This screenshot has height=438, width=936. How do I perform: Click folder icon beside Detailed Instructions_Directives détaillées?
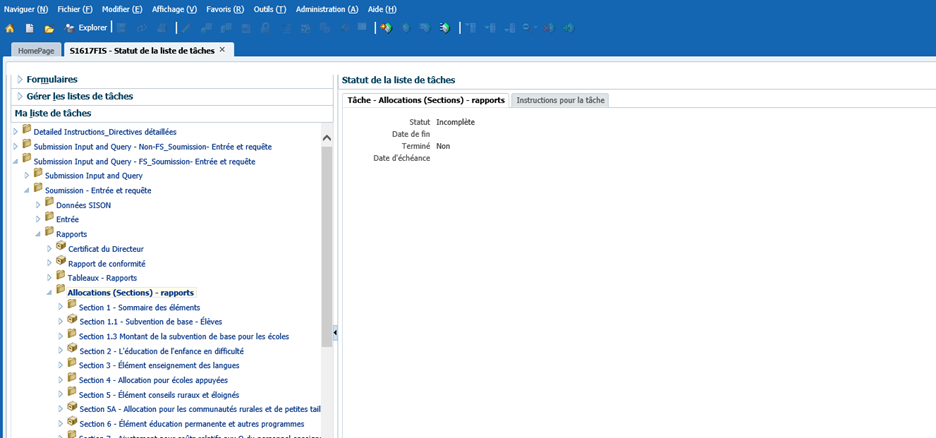click(26, 129)
